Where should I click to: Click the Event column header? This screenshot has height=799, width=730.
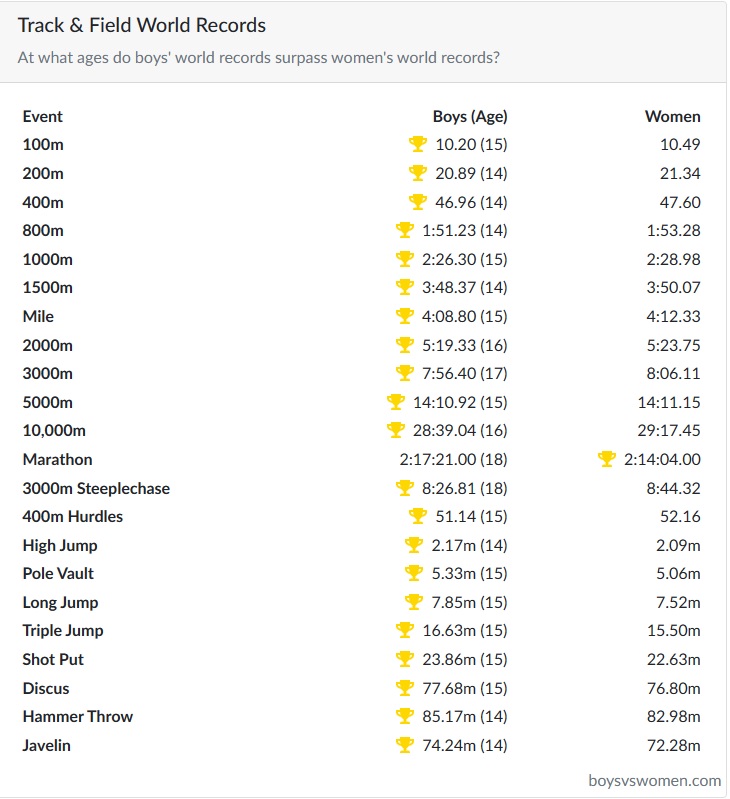43,116
